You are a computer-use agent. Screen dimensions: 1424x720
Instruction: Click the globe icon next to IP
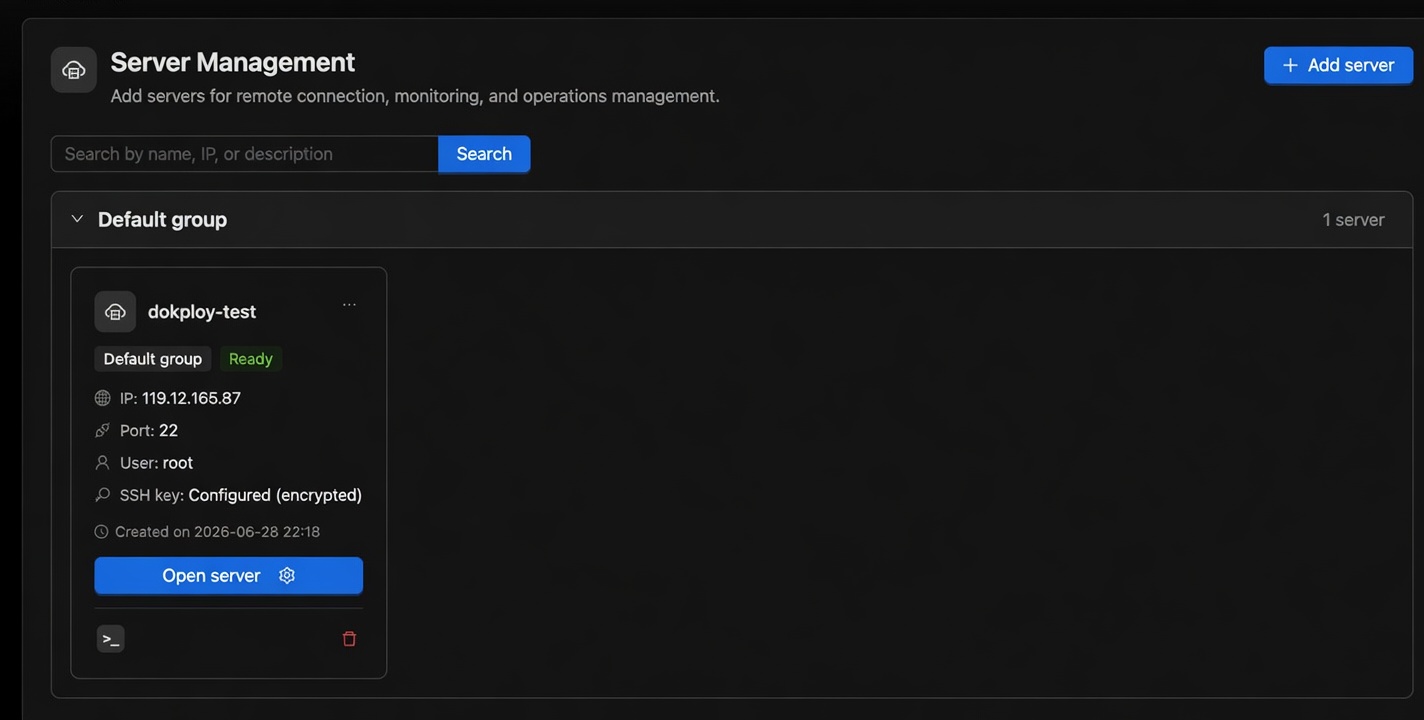click(x=102, y=398)
